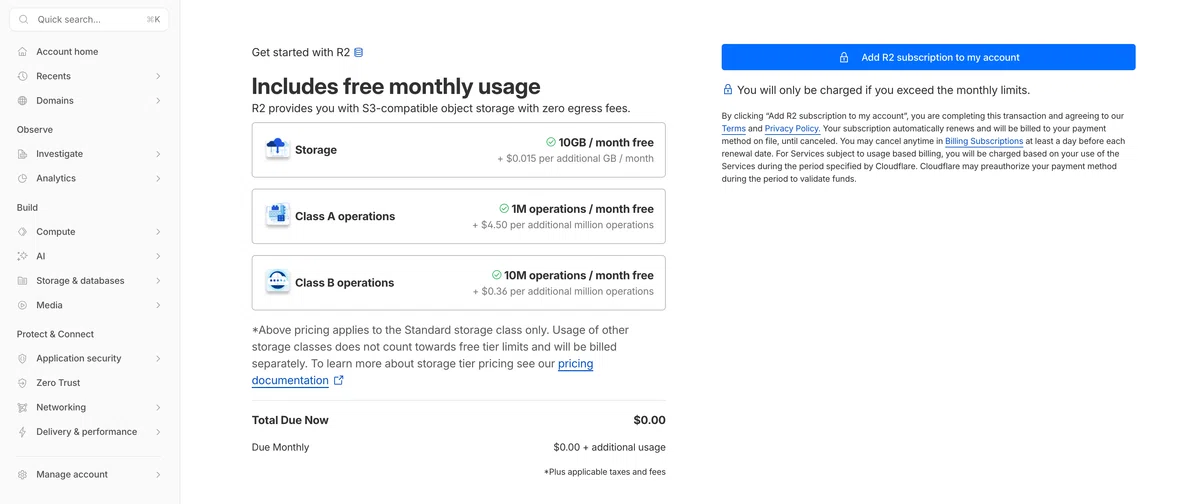Expand the Domains chevron
This screenshot has width=1200, height=504.
[x=158, y=101]
